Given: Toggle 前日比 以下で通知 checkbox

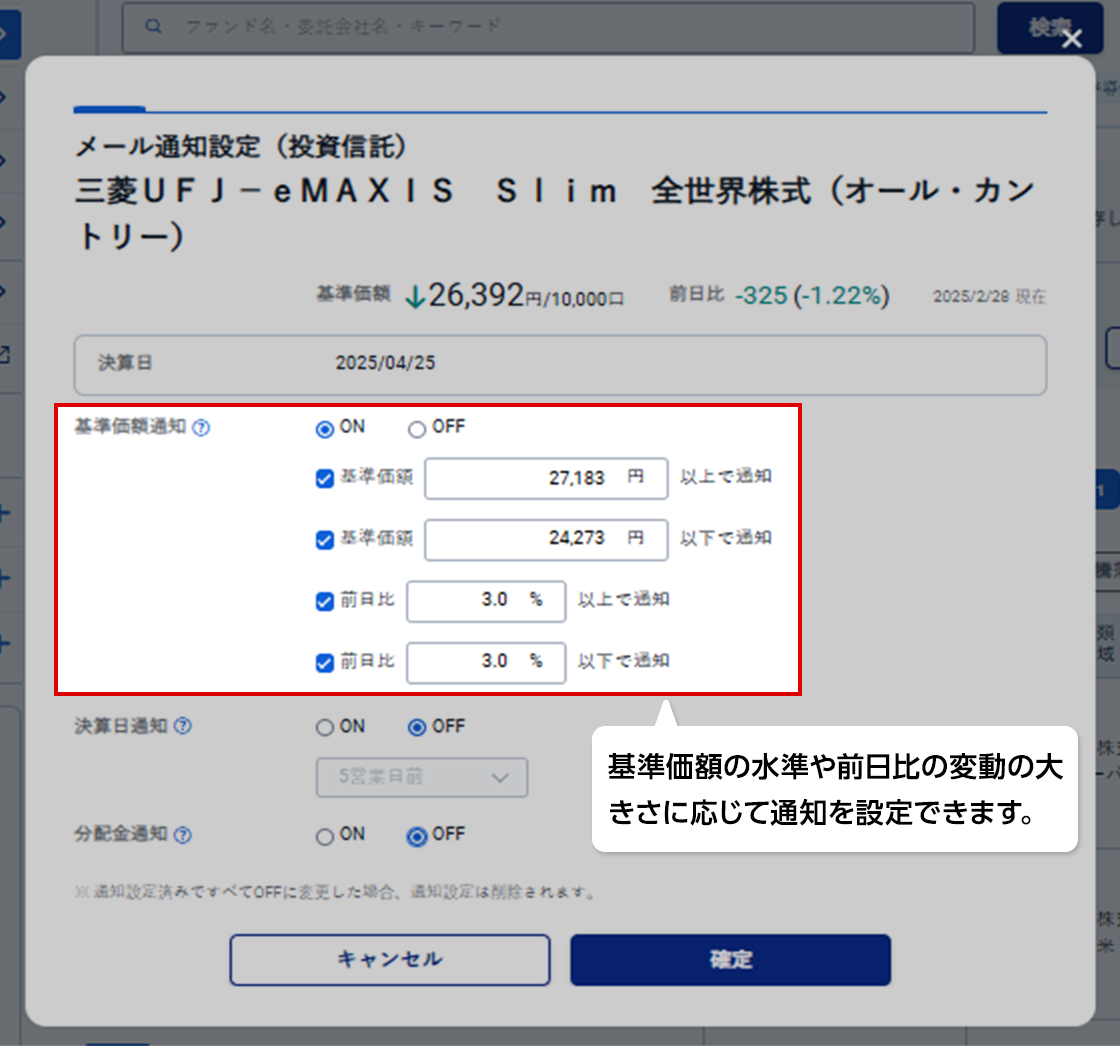Looking at the screenshot, I should tap(325, 662).
